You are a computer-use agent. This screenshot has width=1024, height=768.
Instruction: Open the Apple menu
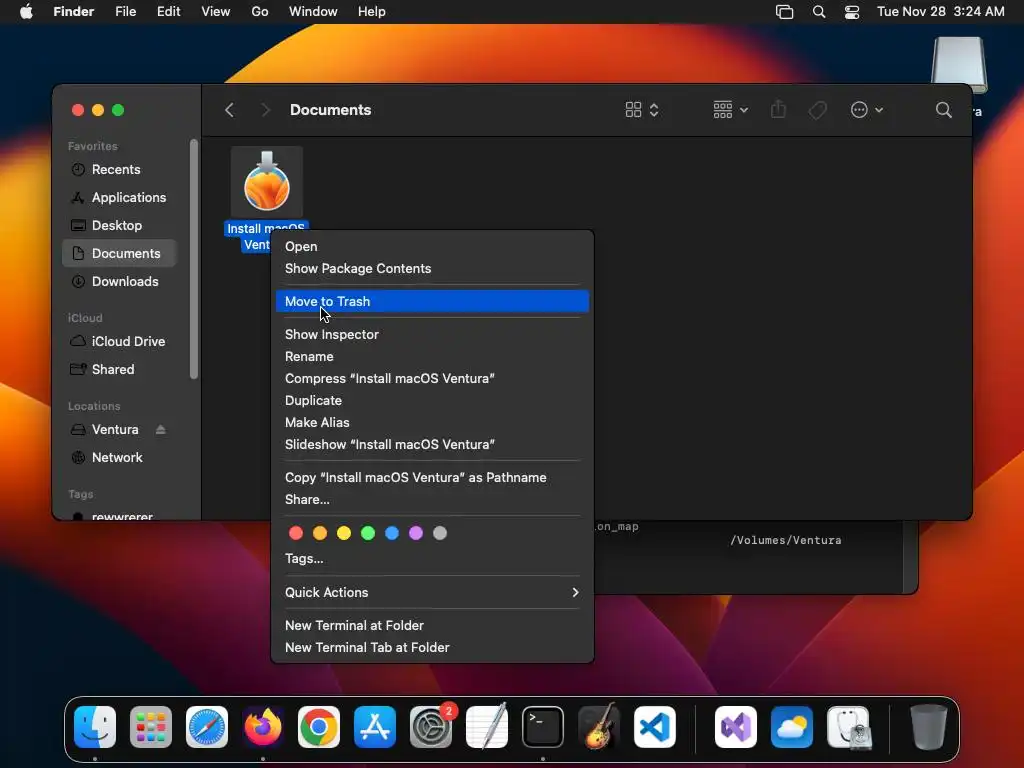26,12
